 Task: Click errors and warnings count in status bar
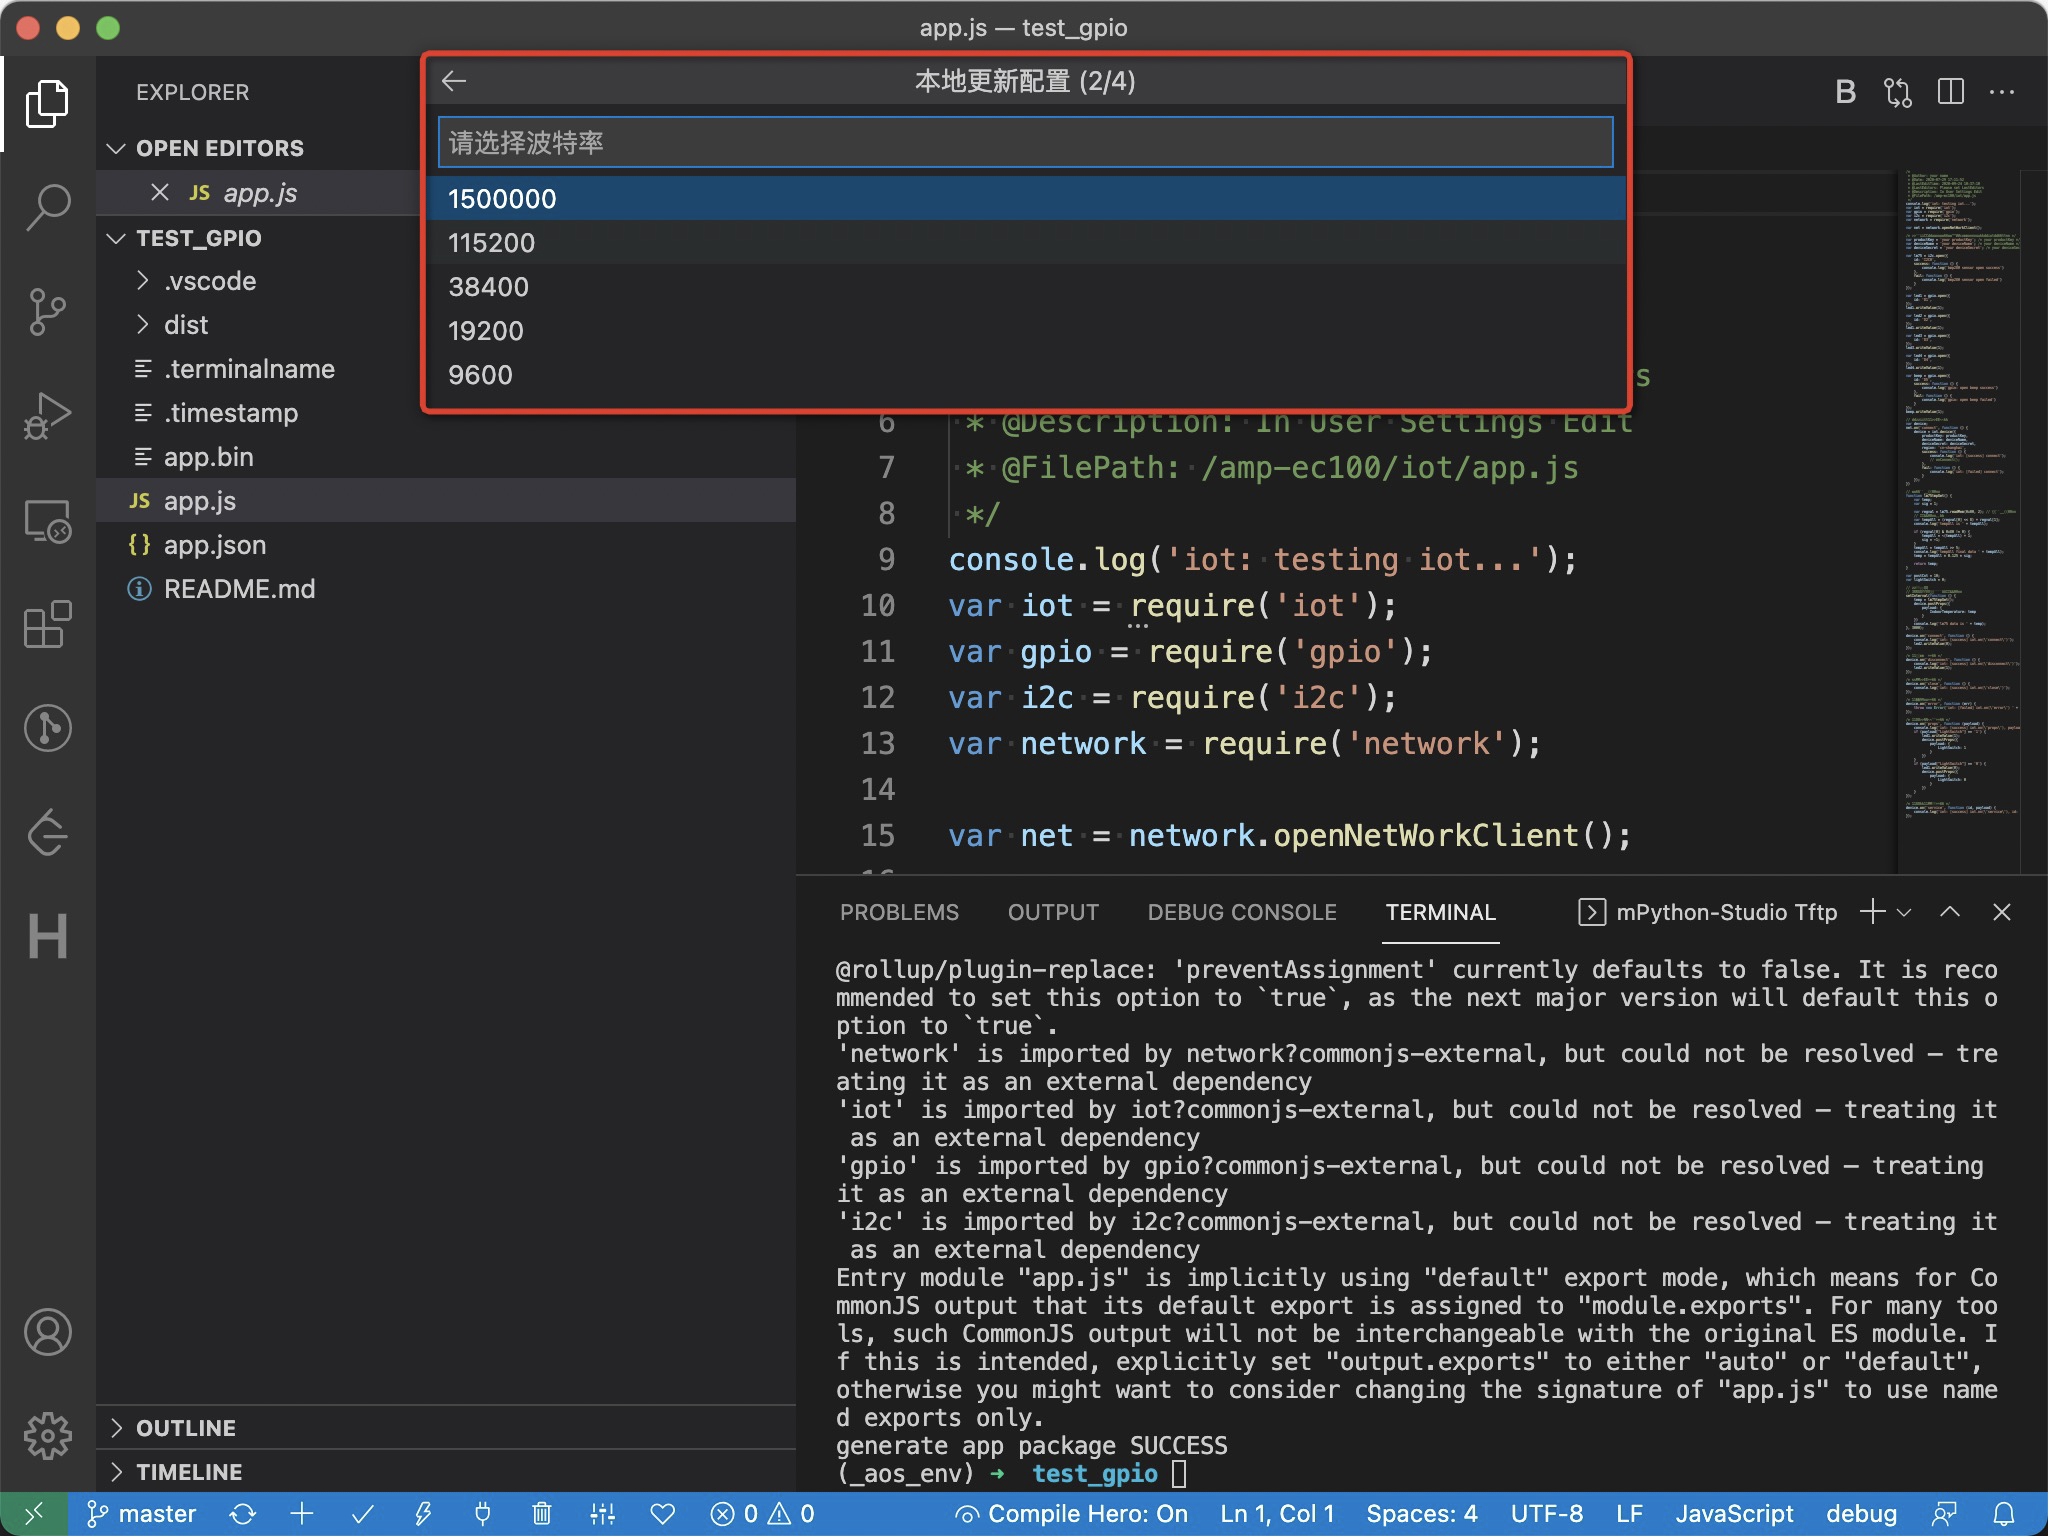tap(762, 1514)
